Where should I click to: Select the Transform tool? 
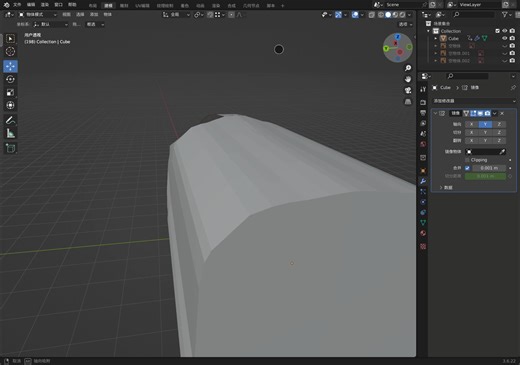[x=10, y=105]
